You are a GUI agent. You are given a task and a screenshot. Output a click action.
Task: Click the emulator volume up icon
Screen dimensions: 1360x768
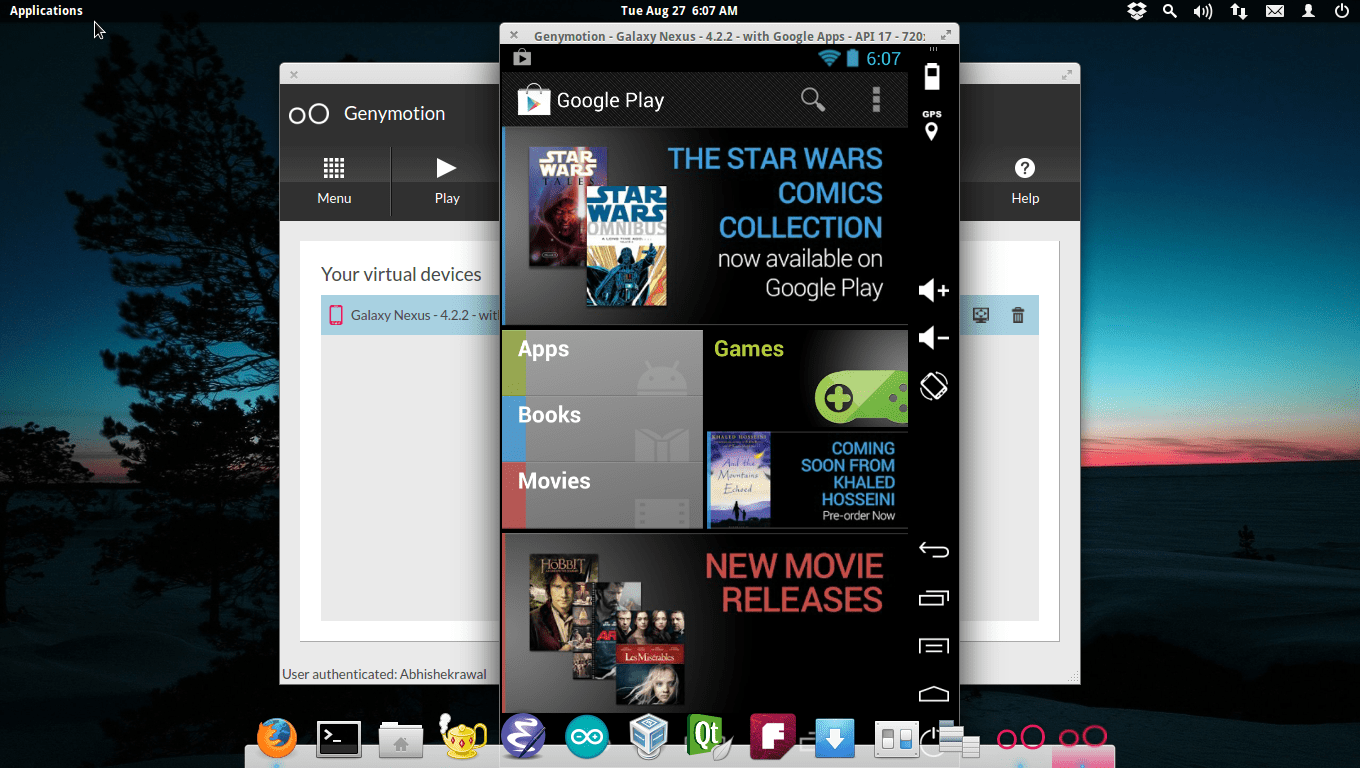pos(934,290)
